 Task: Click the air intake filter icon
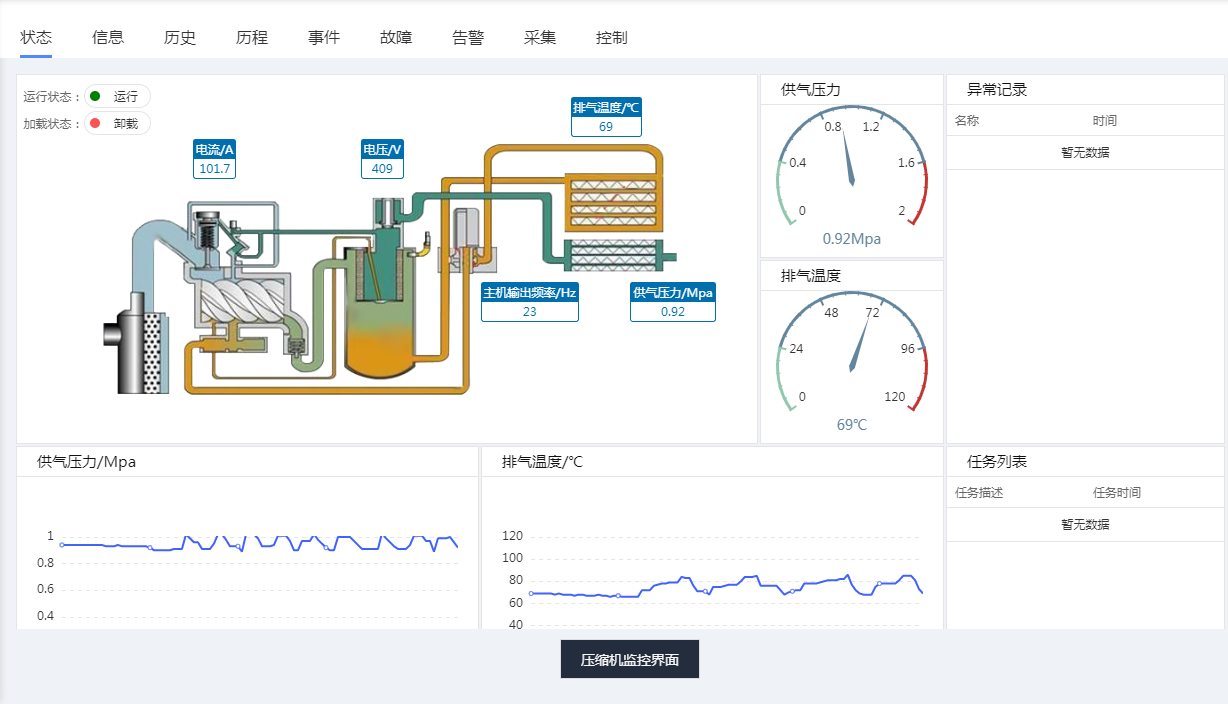coord(134,345)
